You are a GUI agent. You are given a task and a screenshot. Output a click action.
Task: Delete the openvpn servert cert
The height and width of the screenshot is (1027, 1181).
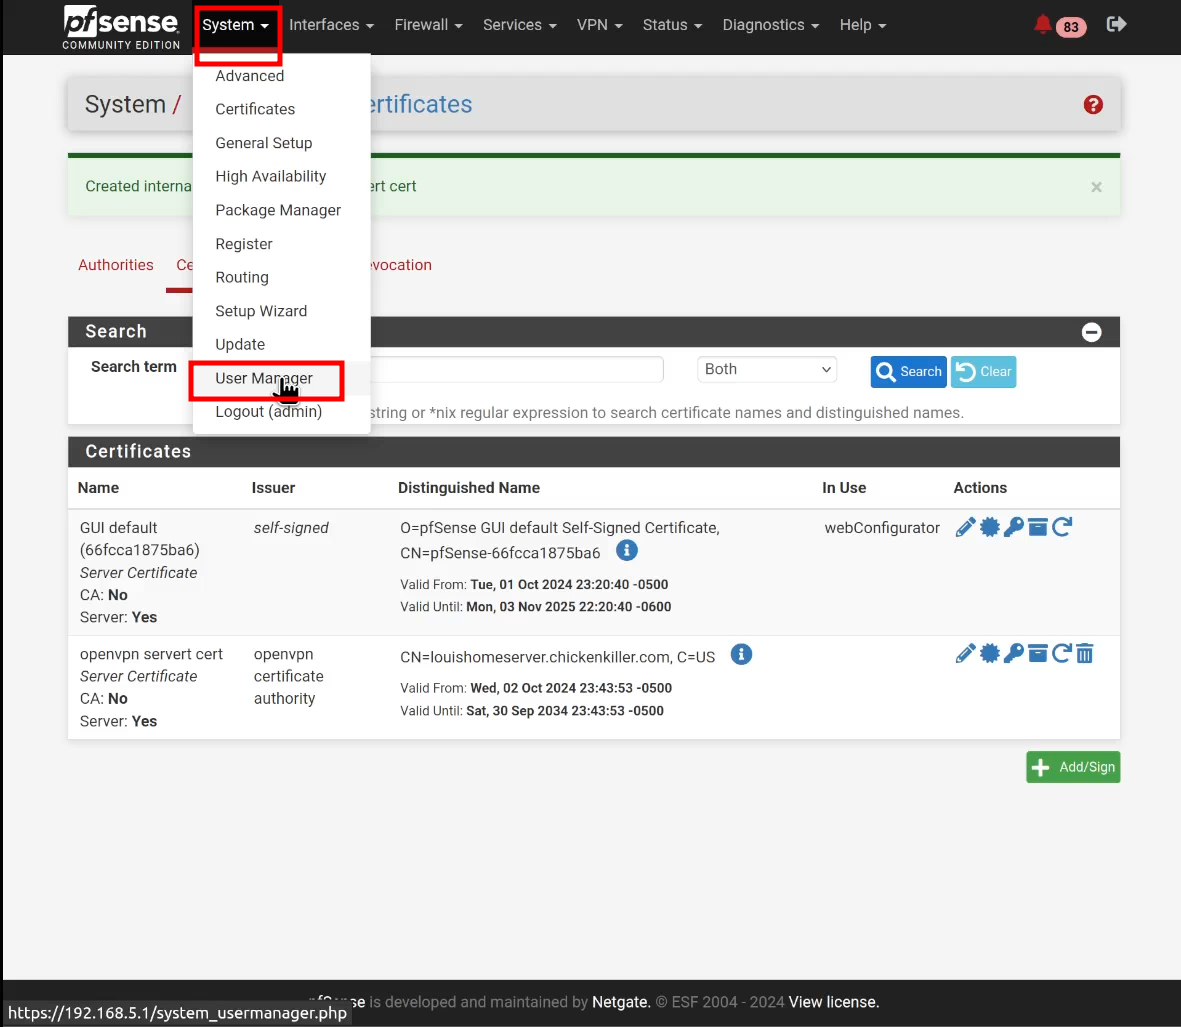[x=1085, y=654]
